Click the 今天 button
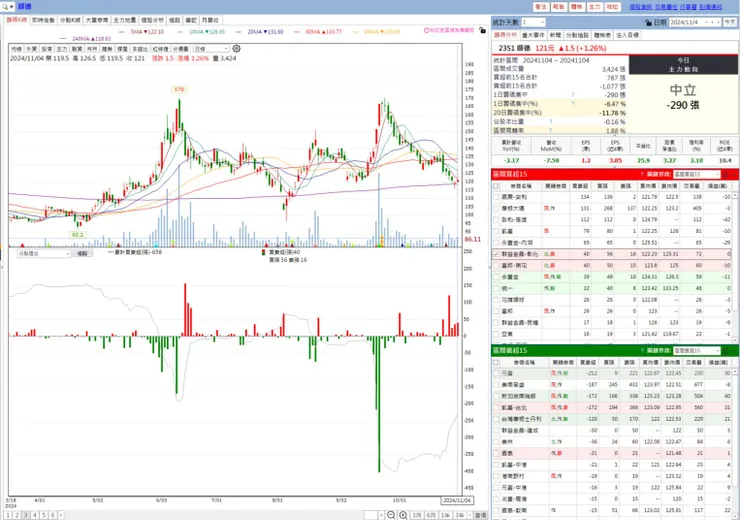Image resolution: width=740 pixels, height=520 pixels. (730, 22)
